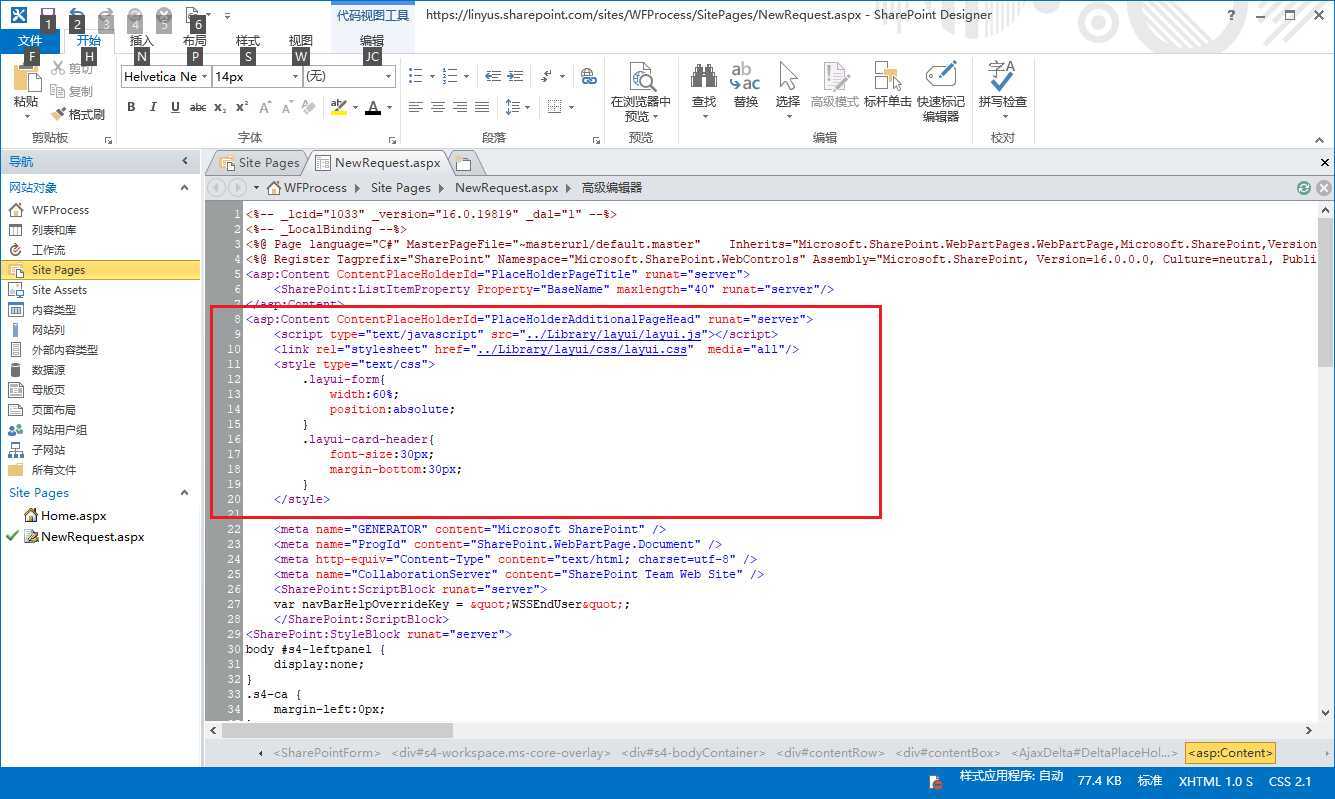Click the 标杆单击 icon
The image size is (1335, 799).
tap(887, 78)
